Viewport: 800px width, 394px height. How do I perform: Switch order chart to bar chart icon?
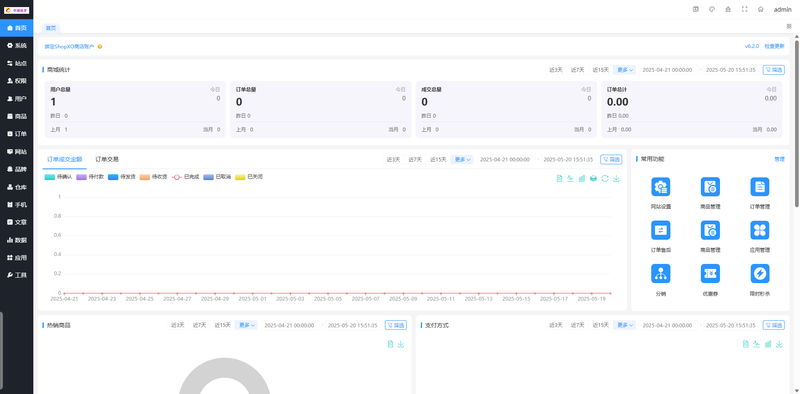pyautogui.click(x=582, y=179)
